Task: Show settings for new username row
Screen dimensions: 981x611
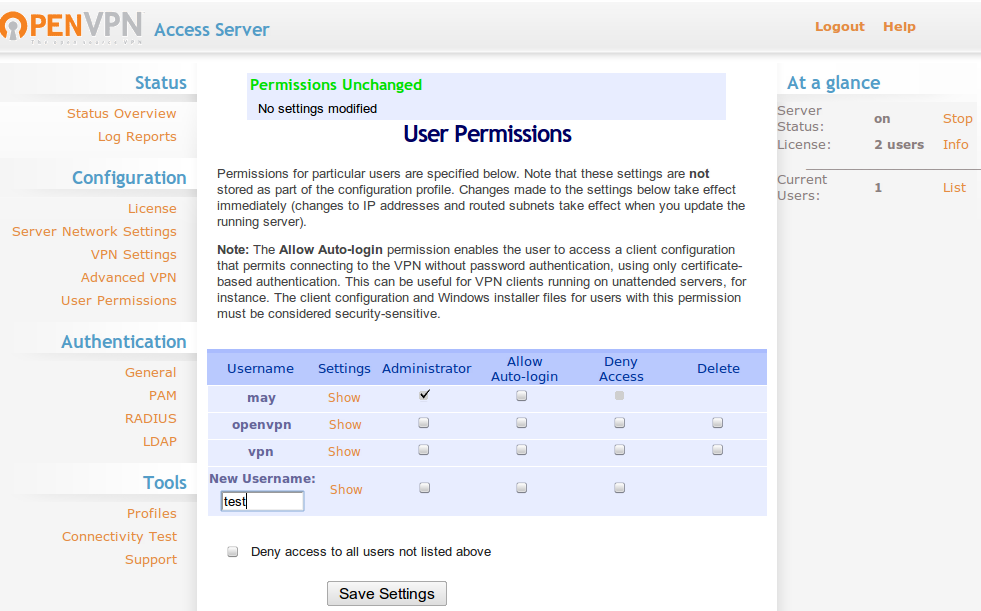Action: (346, 490)
